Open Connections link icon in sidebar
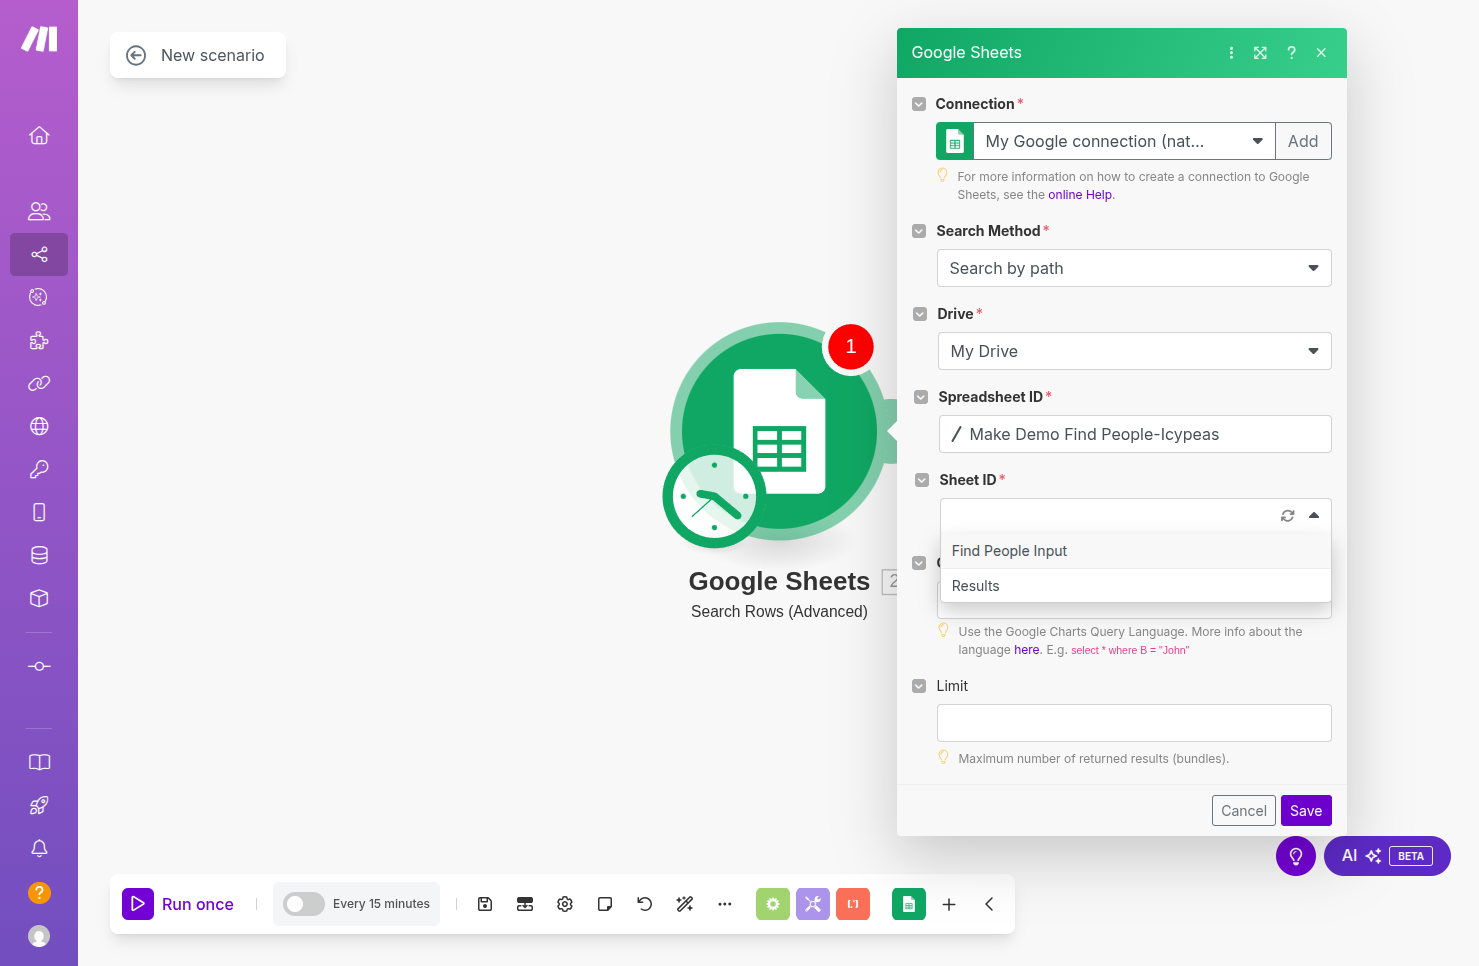 click(x=39, y=383)
